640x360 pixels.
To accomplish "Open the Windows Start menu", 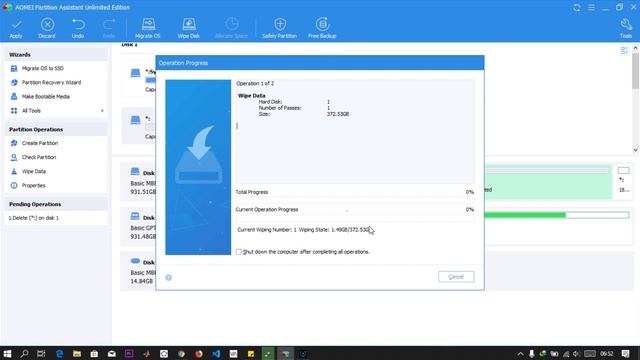I will point(7,353).
